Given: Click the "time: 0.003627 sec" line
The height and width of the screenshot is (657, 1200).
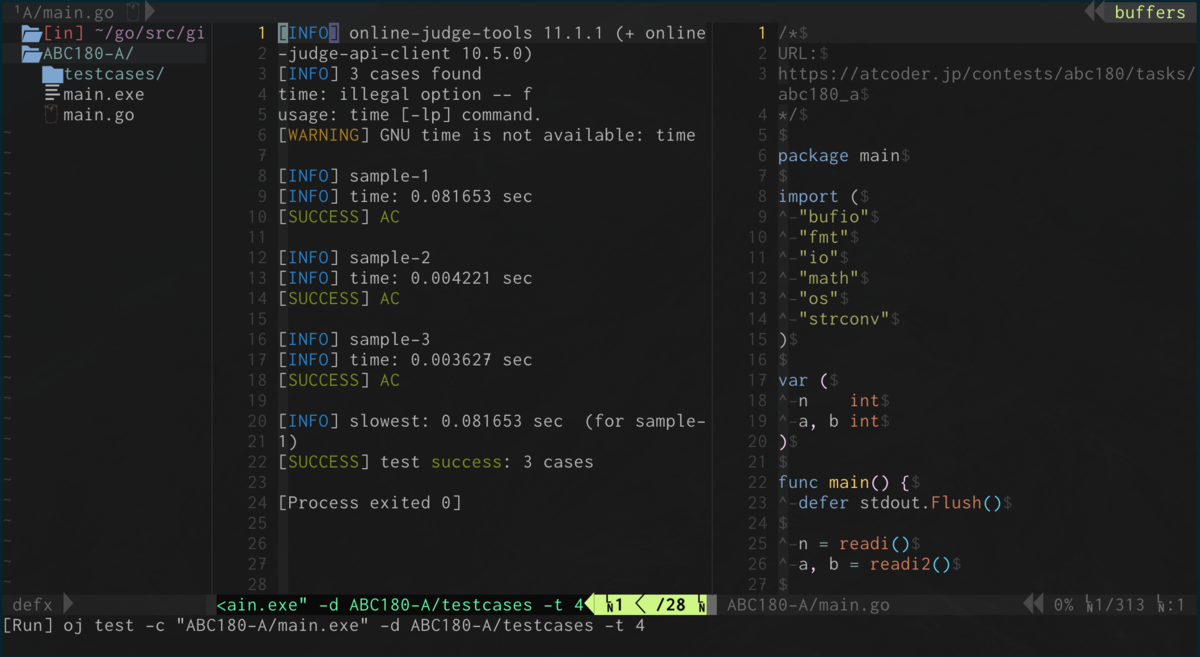Looking at the screenshot, I should pyautogui.click(x=405, y=360).
